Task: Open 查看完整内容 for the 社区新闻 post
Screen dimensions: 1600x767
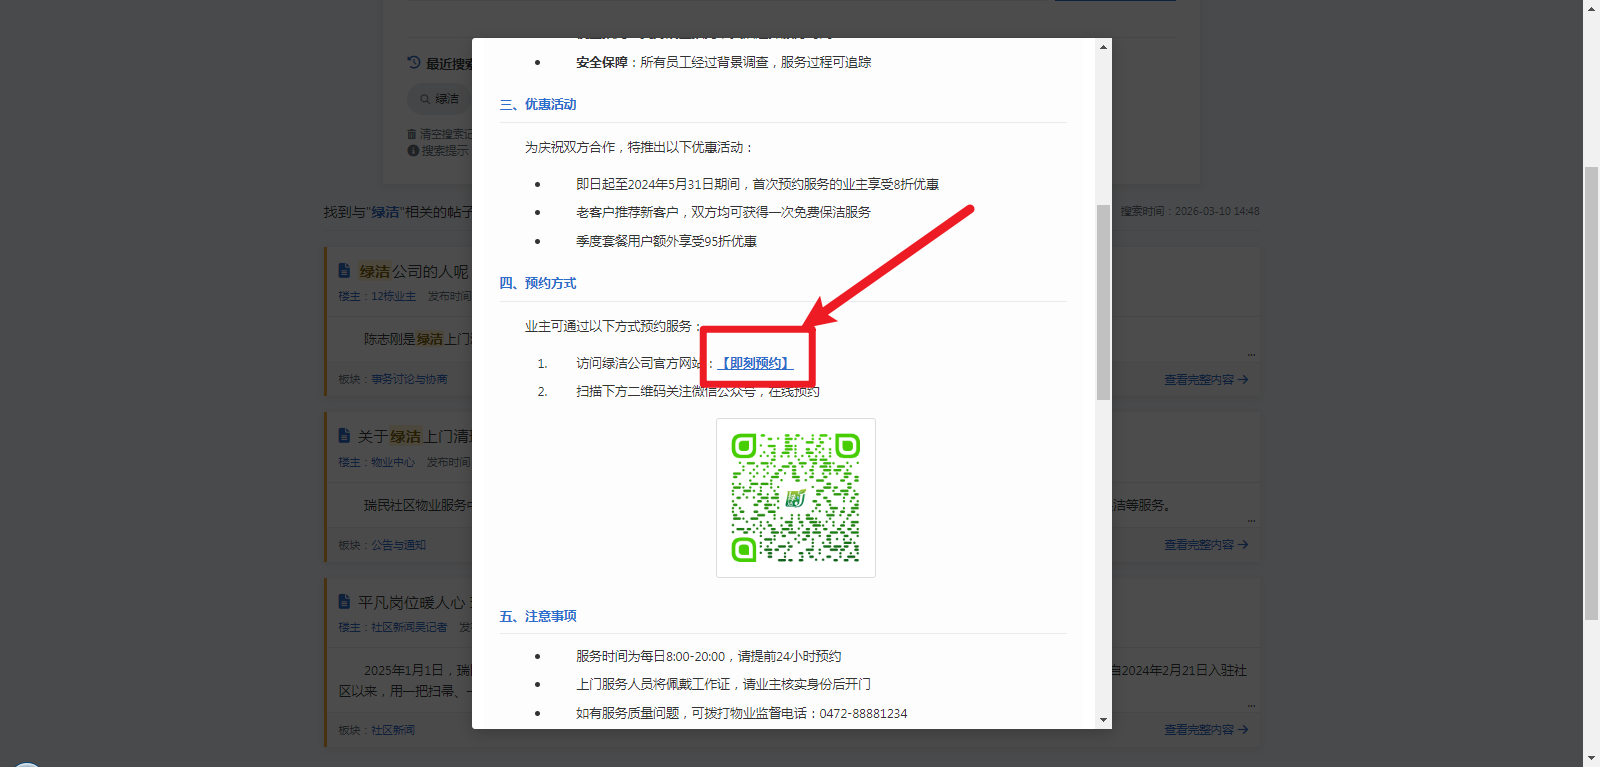Action: [x=1206, y=730]
